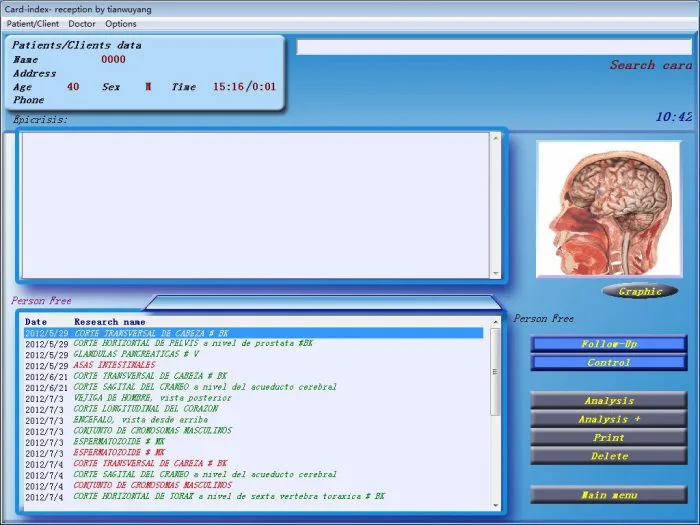
Task: Select GLANDULAS PANCREATICAS # V row
Action: tap(254, 354)
